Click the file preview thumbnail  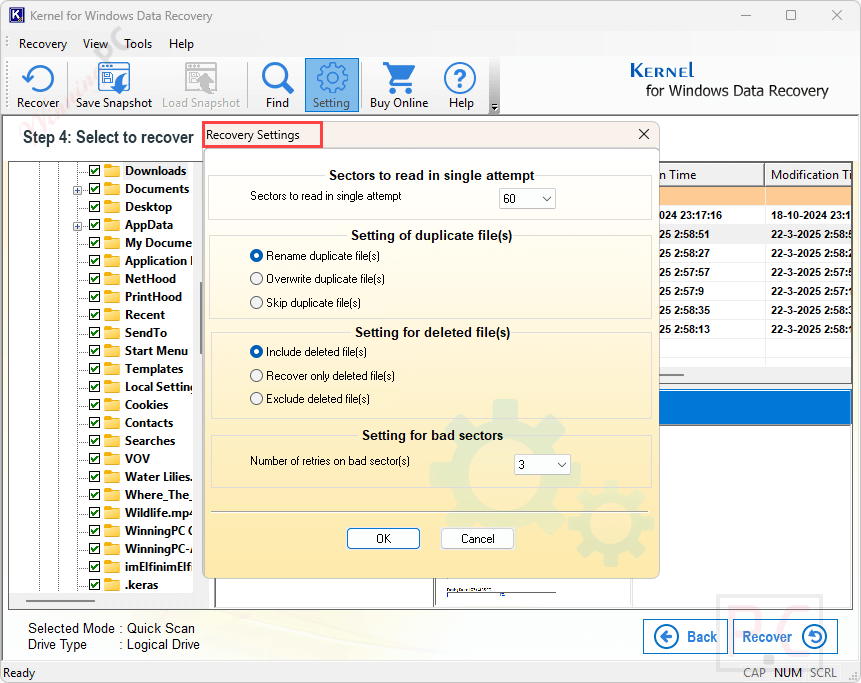[500, 592]
